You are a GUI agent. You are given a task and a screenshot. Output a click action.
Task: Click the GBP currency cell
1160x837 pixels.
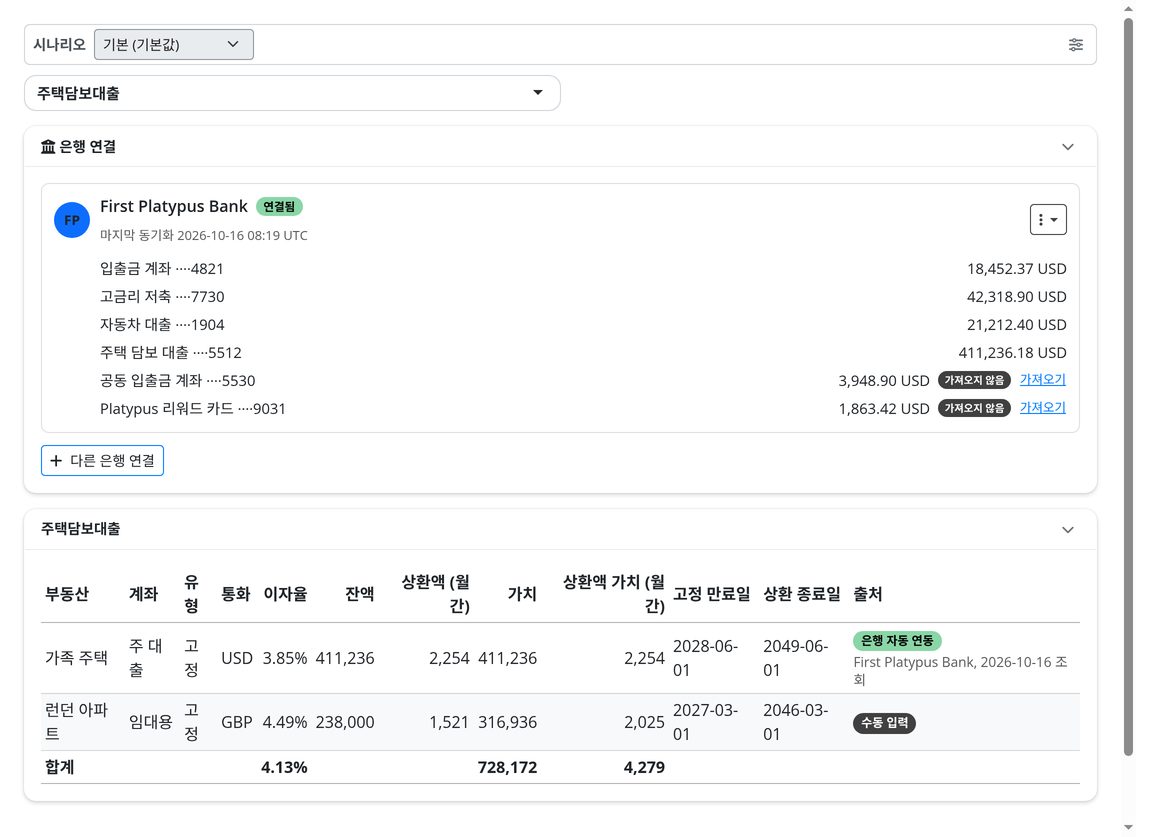pos(237,722)
